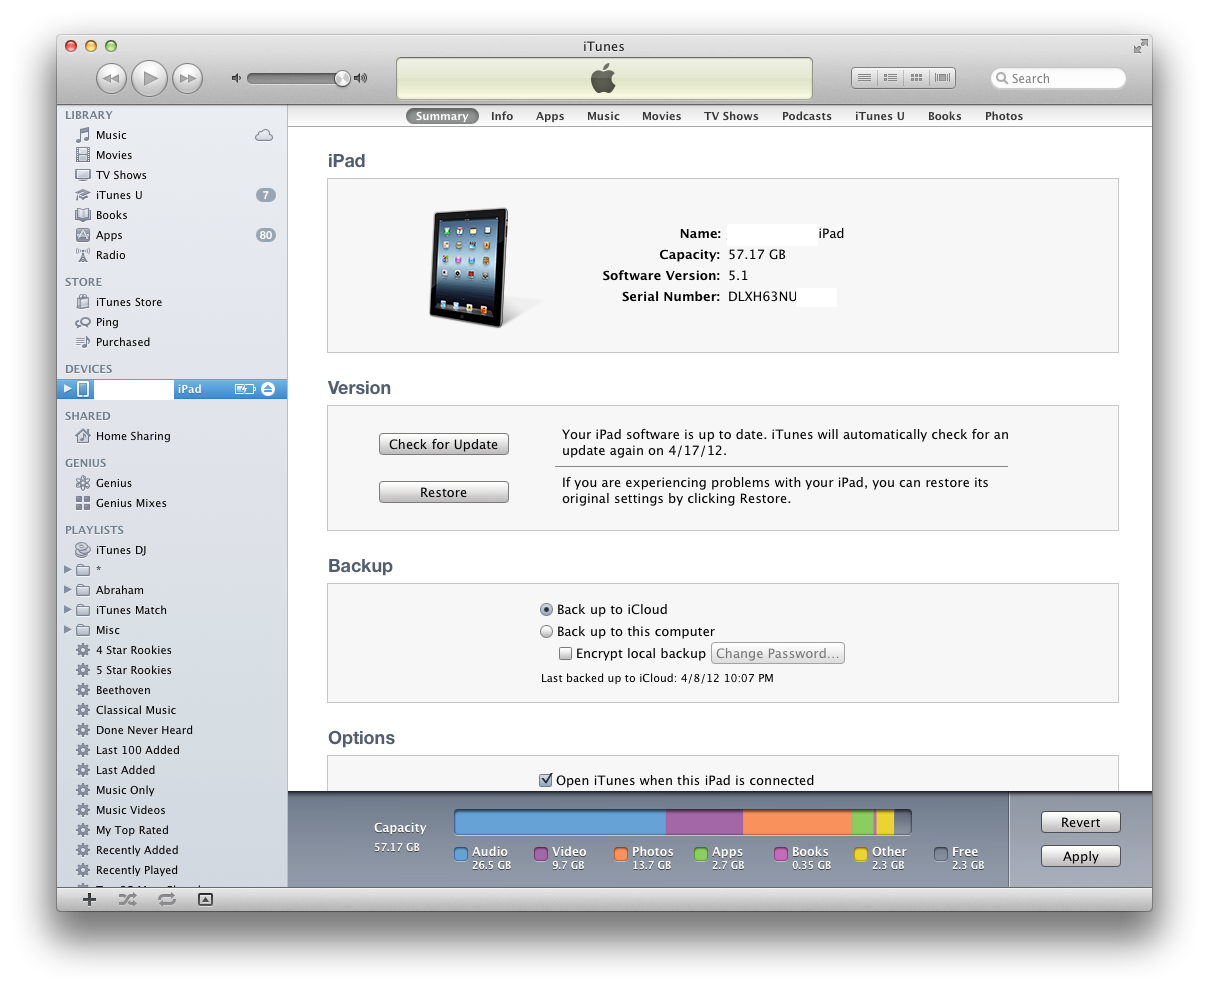Click the Revert button
This screenshot has height=990, width=1209.
[1081, 822]
